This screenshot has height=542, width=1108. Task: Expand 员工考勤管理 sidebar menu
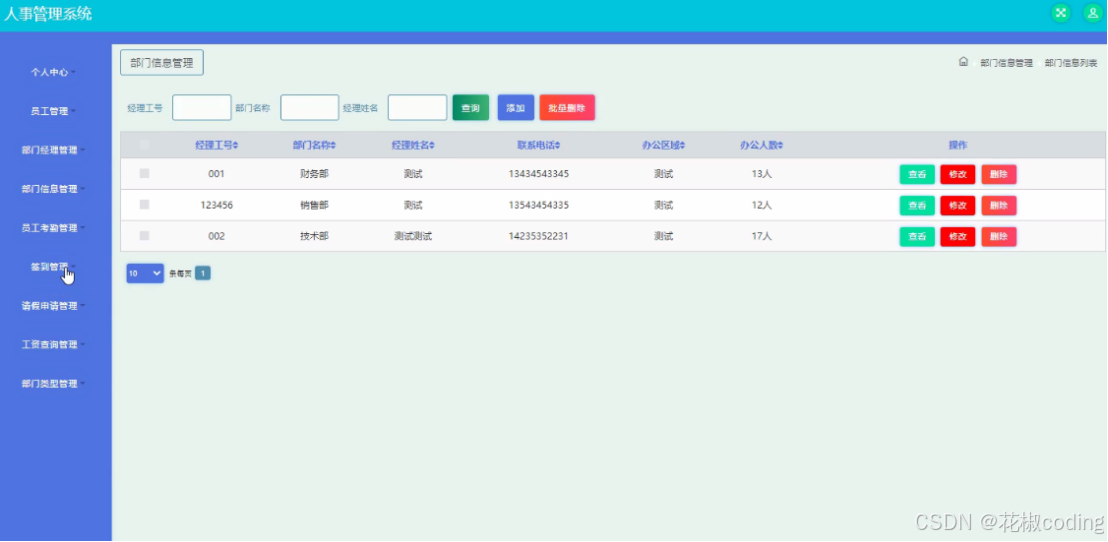click(53, 228)
